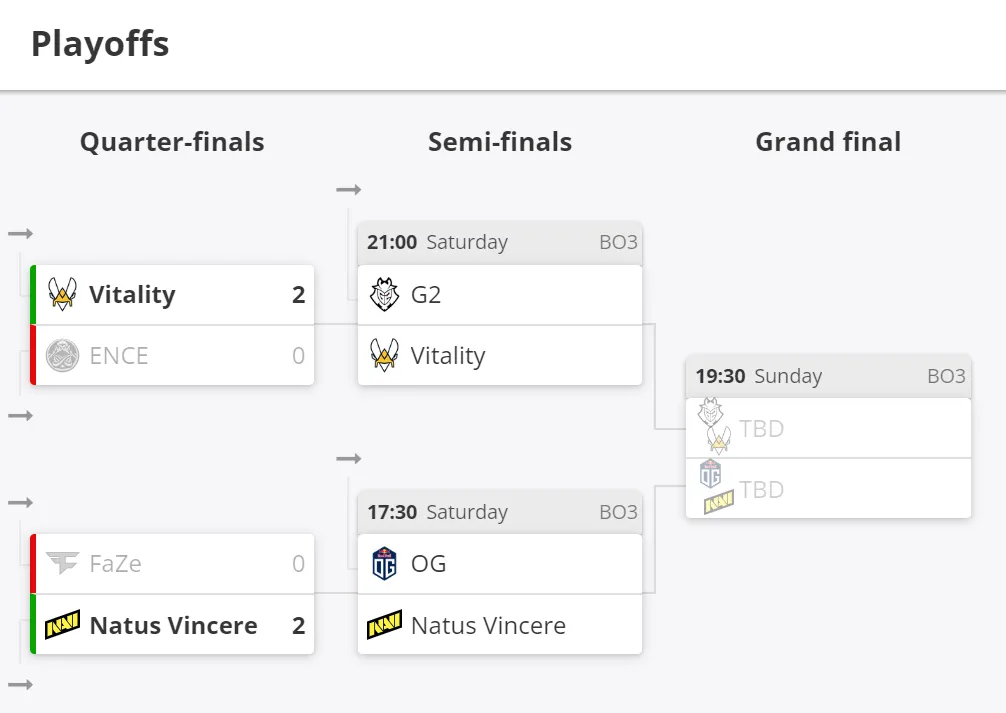Select the first TBD grand final slot

point(828,428)
